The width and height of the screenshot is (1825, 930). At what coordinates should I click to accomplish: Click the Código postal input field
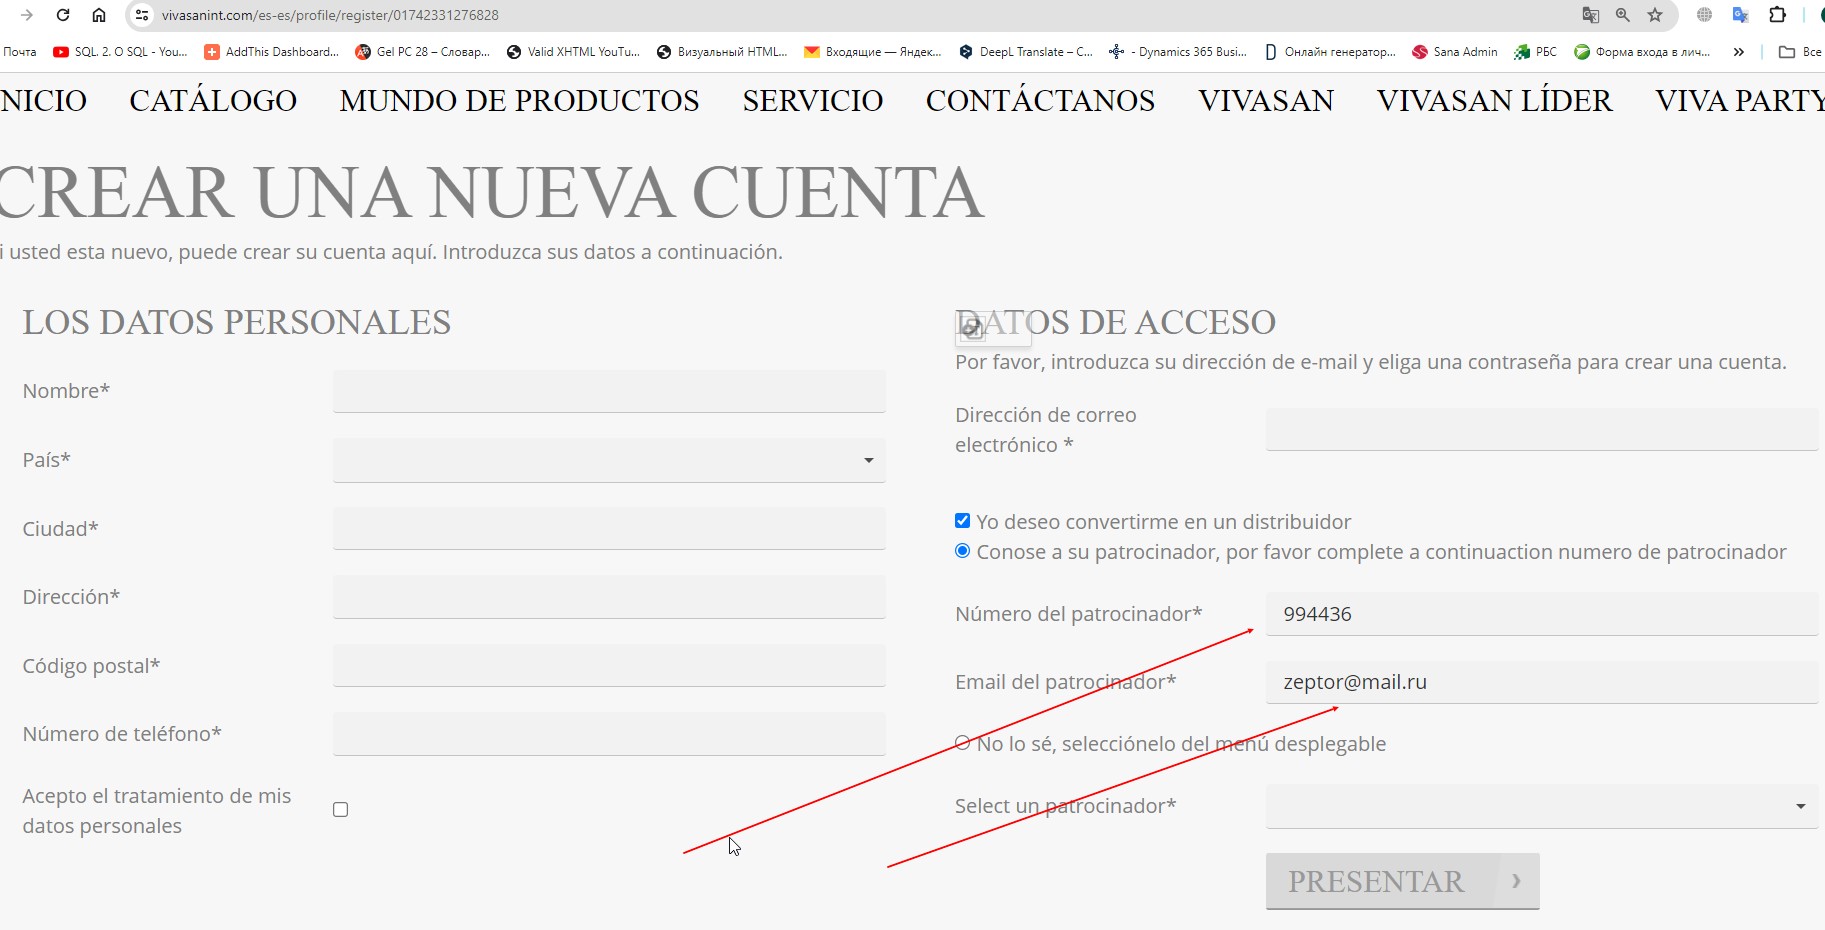click(x=609, y=665)
